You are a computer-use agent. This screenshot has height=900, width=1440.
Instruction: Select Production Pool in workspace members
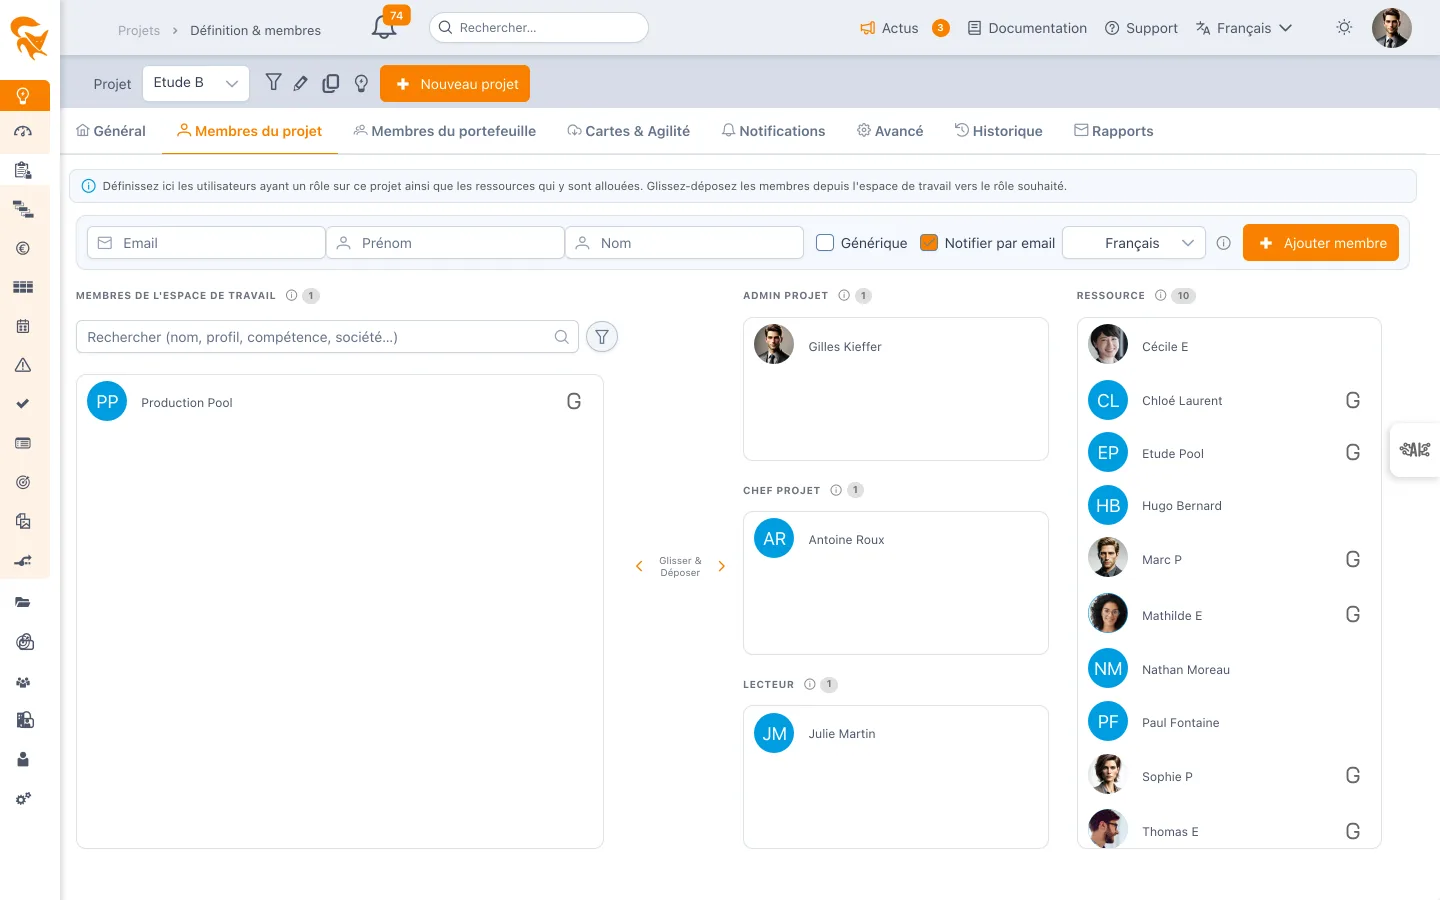click(x=340, y=402)
